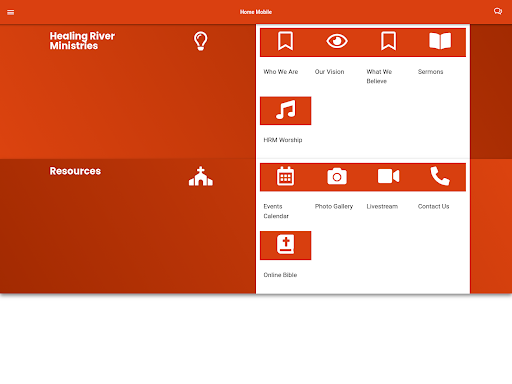Viewport: 512px width, 384px height.
Task: Select the Livestream label
Action: pos(382,206)
